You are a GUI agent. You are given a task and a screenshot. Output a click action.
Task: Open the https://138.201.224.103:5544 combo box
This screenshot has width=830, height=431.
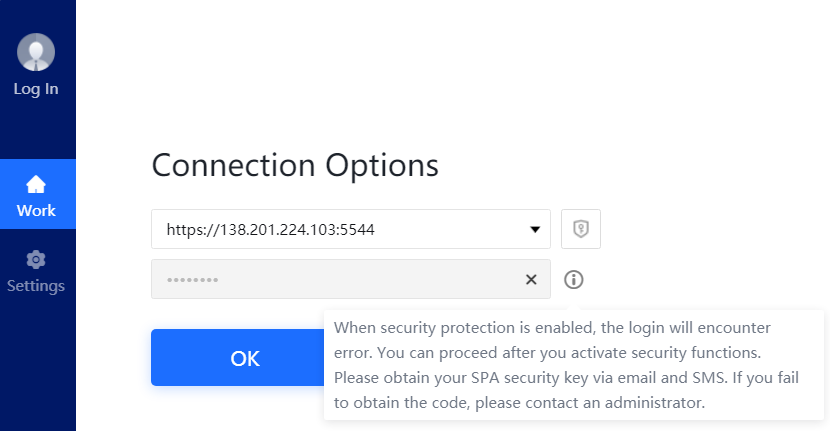click(351, 229)
